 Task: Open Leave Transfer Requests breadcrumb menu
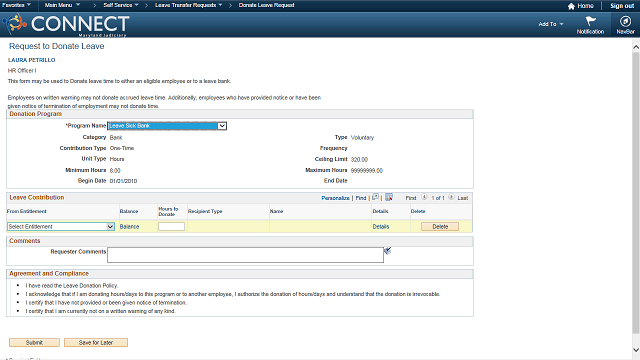coord(189,5)
